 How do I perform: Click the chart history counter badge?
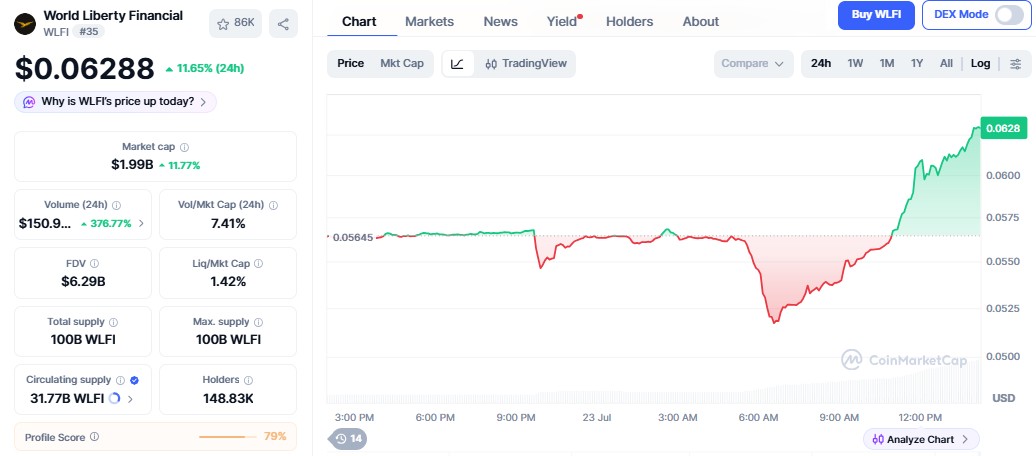click(x=349, y=439)
